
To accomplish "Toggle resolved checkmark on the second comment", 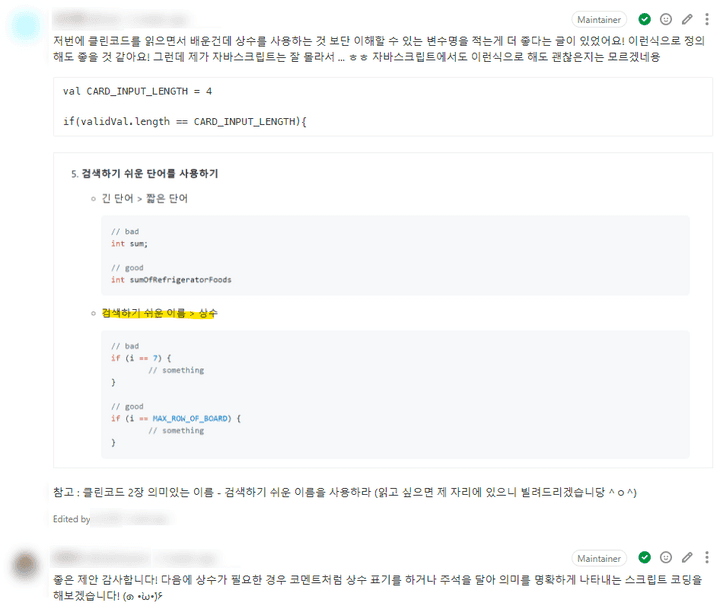I will [645, 557].
